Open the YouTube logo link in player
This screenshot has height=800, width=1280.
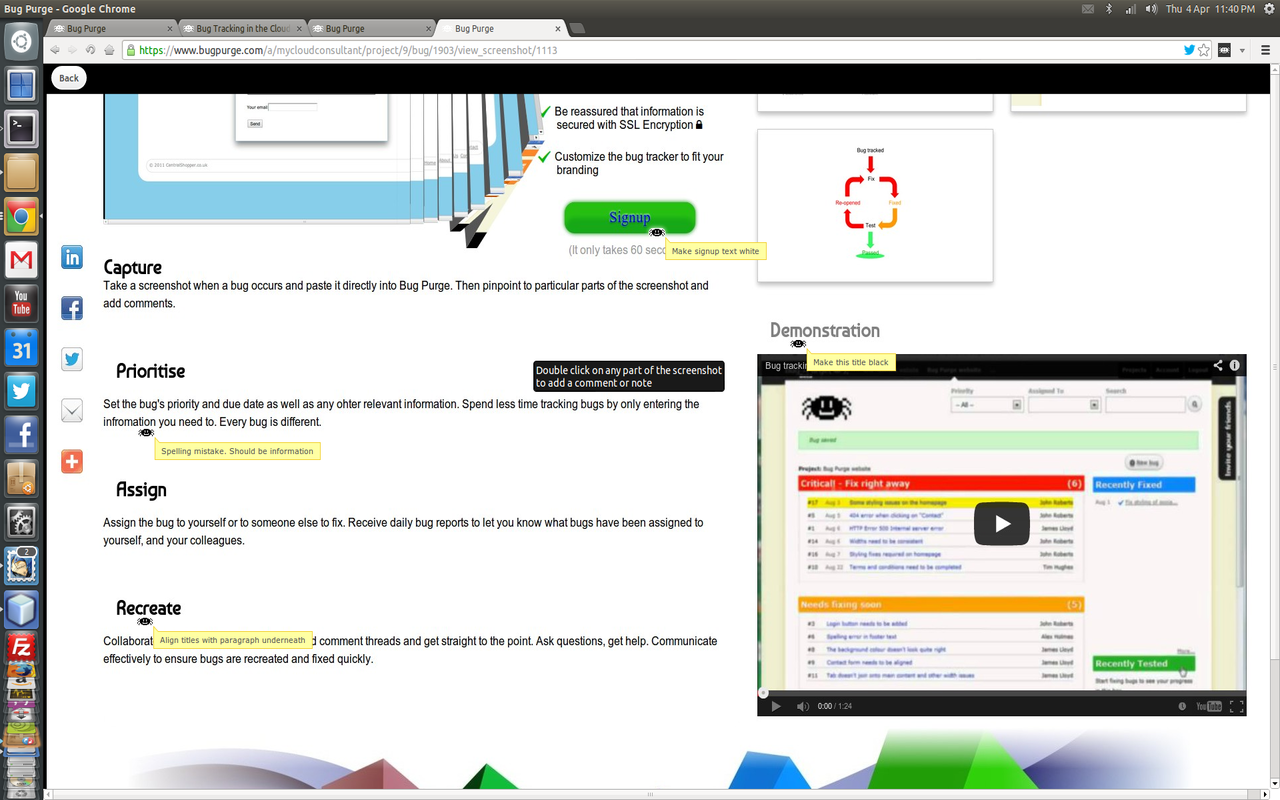click(x=1209, y=706)
